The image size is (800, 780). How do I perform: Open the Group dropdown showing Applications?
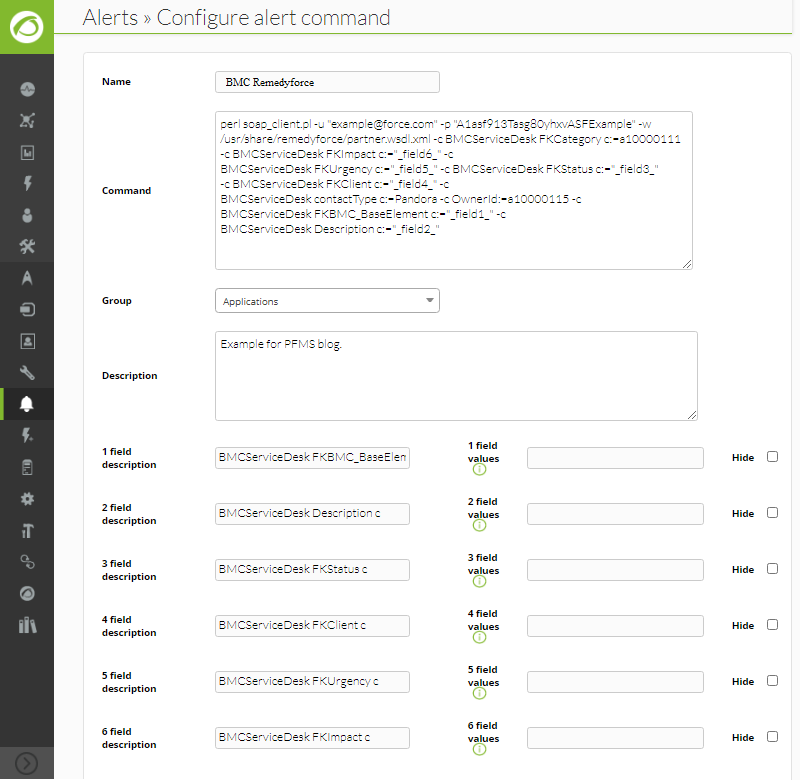pyautogui.click(x=327, y=301)
